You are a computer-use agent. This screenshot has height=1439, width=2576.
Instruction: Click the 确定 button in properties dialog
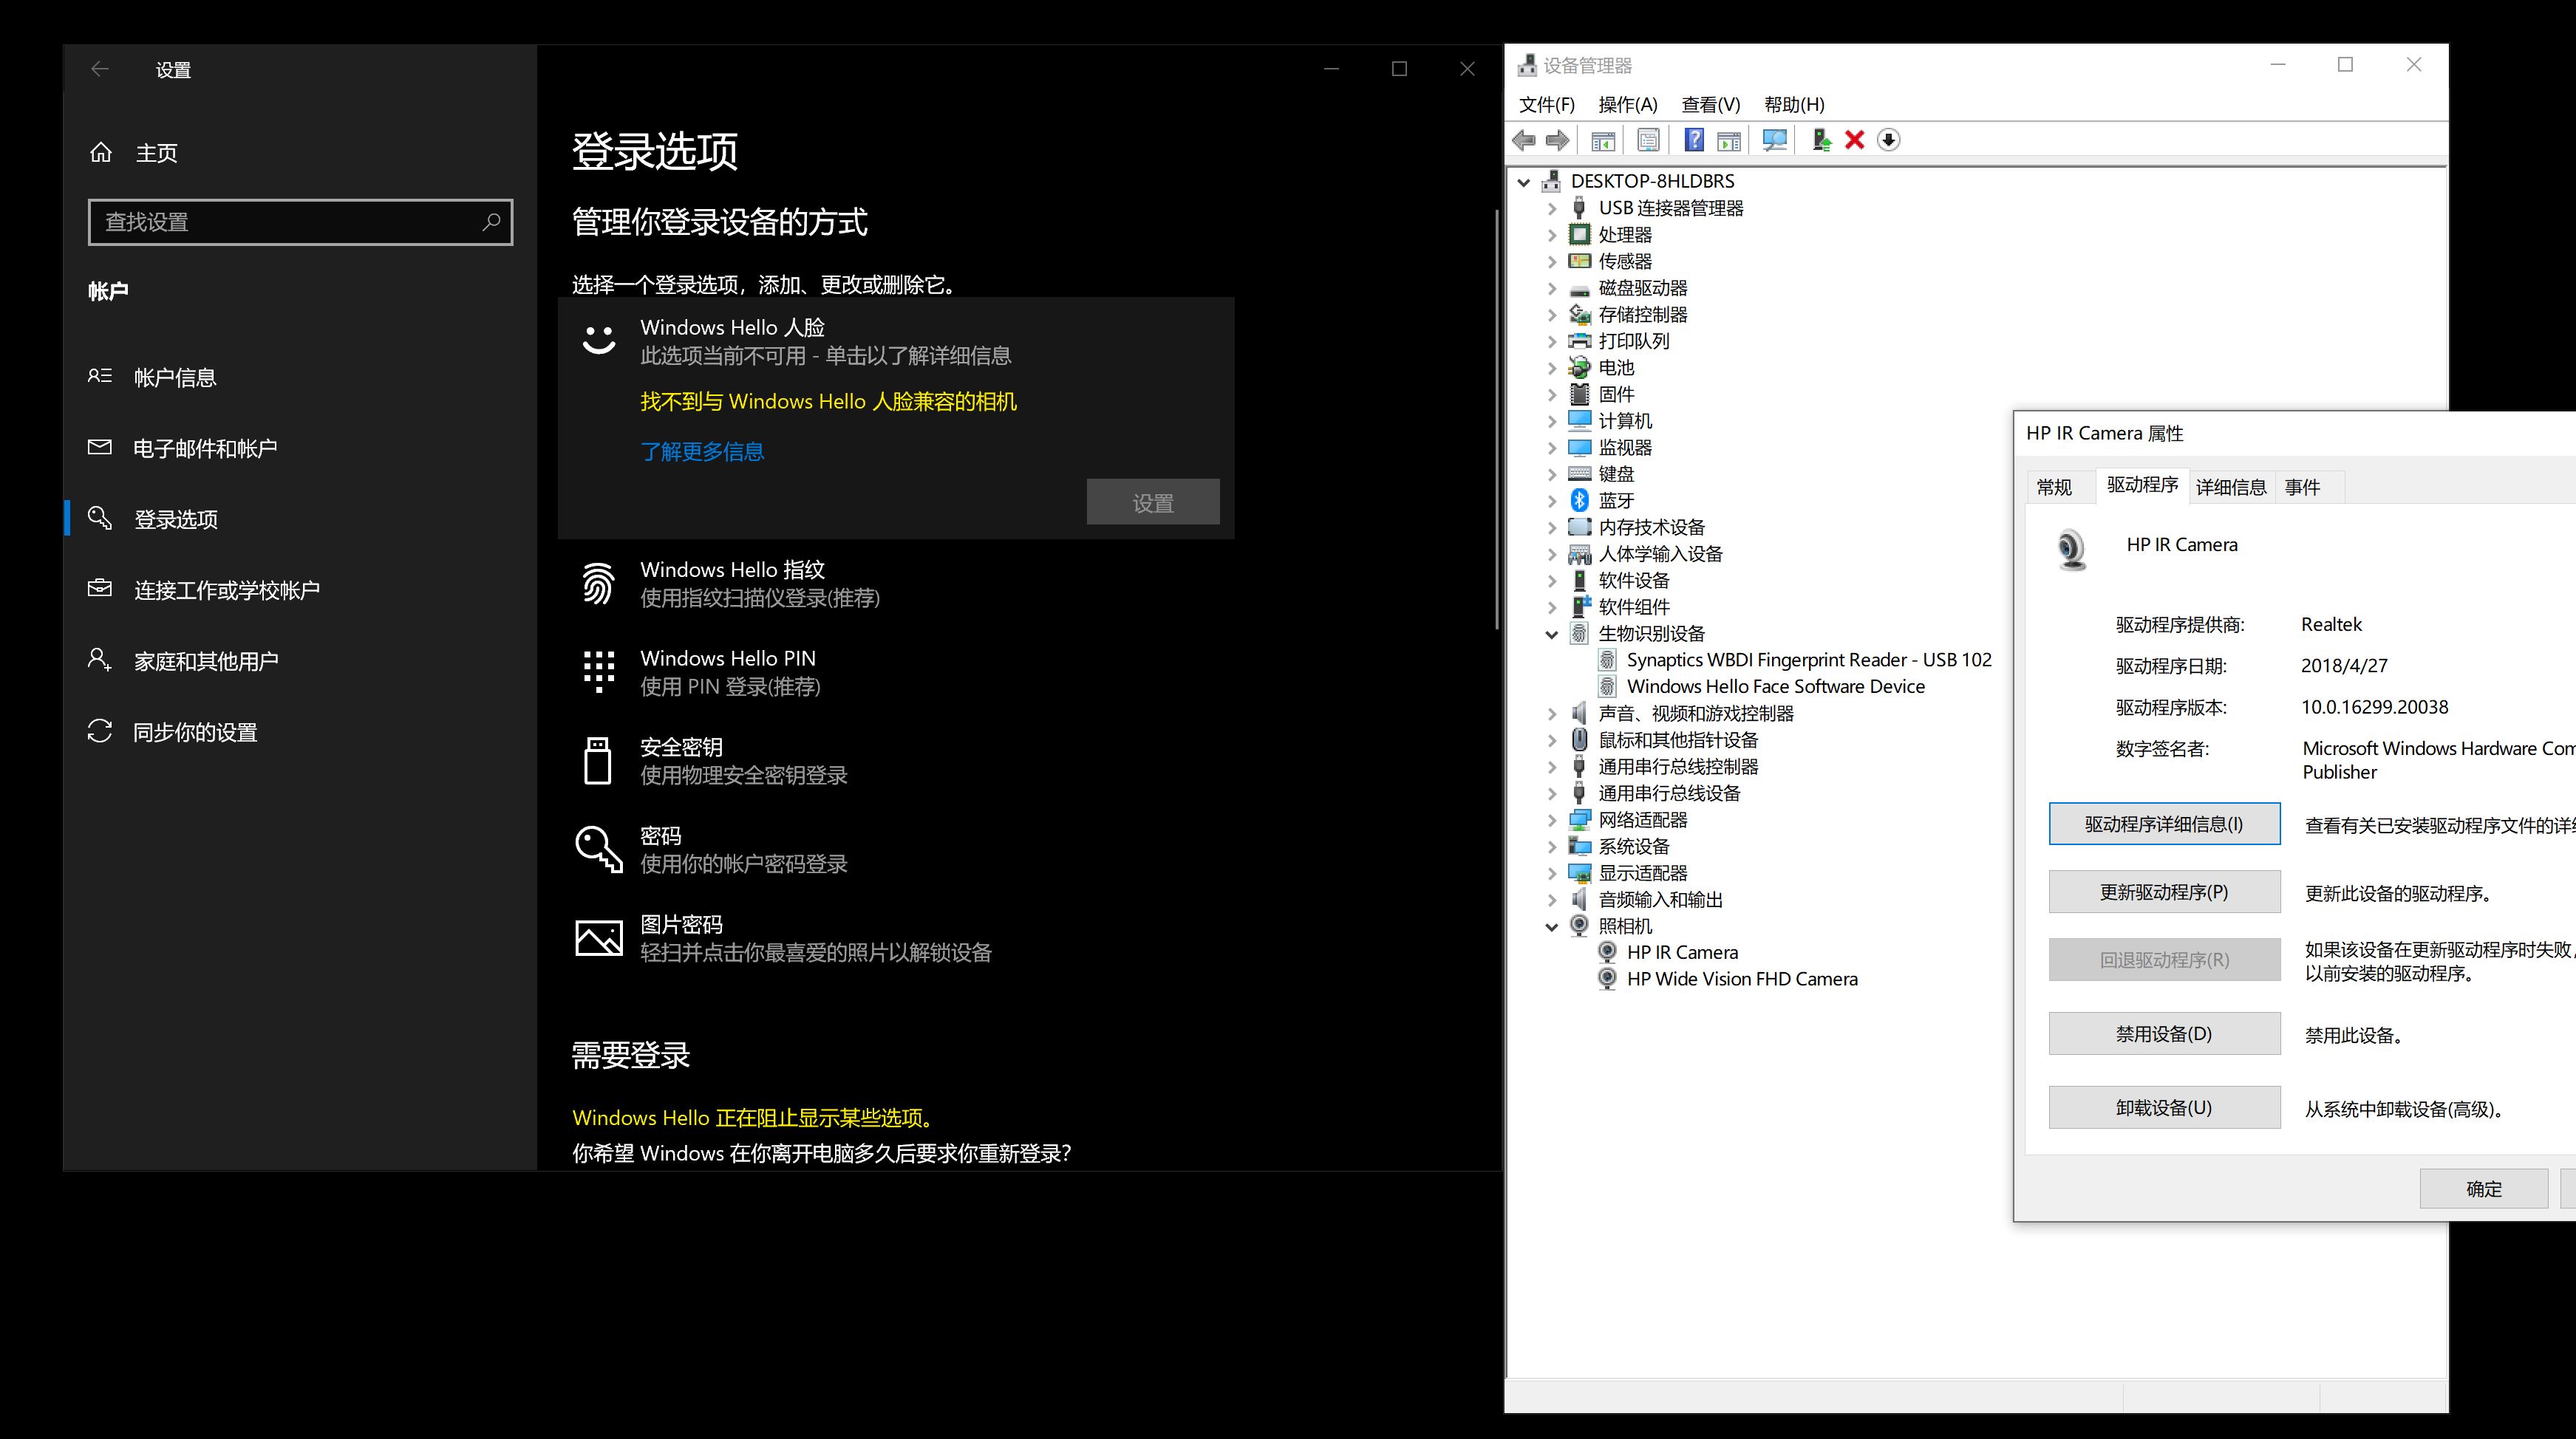point(2484,1188)
